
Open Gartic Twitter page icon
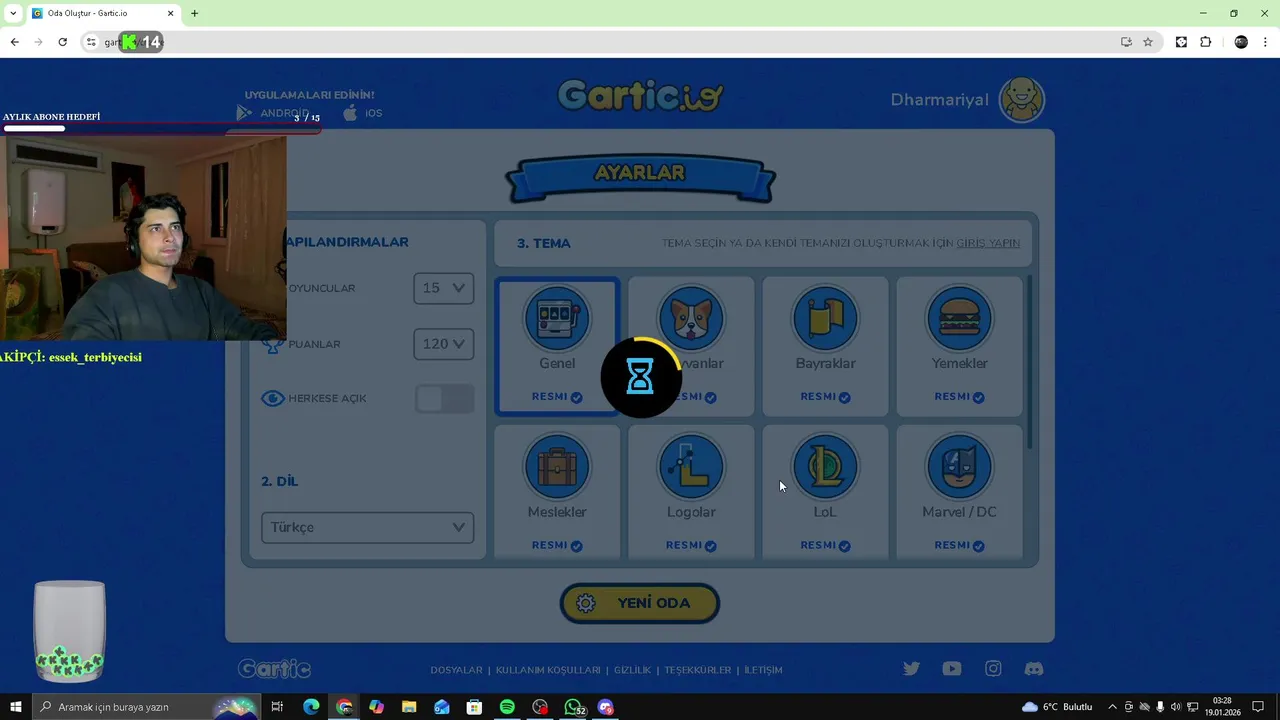pyautogui.click(x=911, y=669)
